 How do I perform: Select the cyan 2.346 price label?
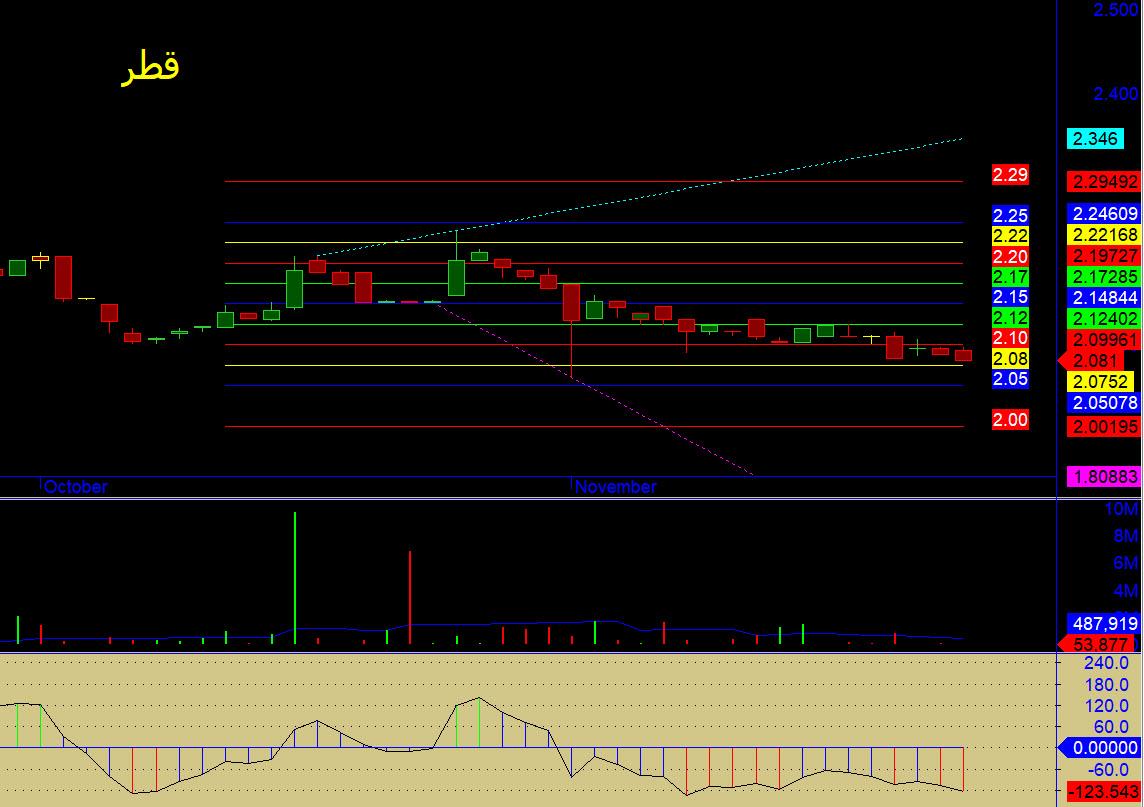[x=1095, y=139]
